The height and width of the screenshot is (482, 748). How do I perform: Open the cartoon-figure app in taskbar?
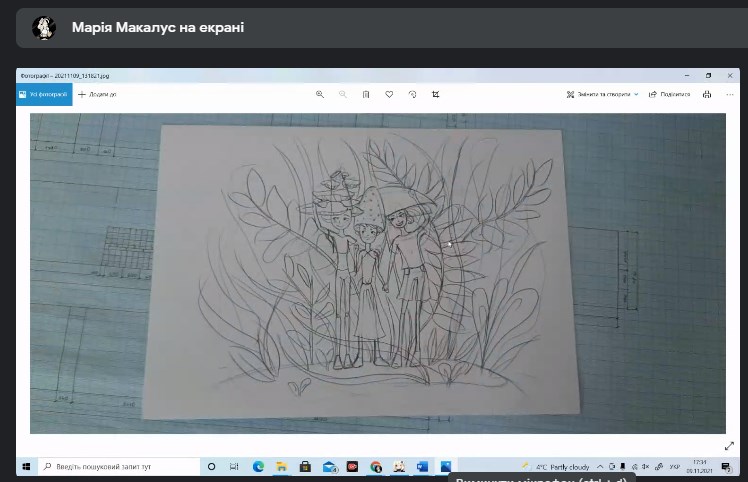399,467
